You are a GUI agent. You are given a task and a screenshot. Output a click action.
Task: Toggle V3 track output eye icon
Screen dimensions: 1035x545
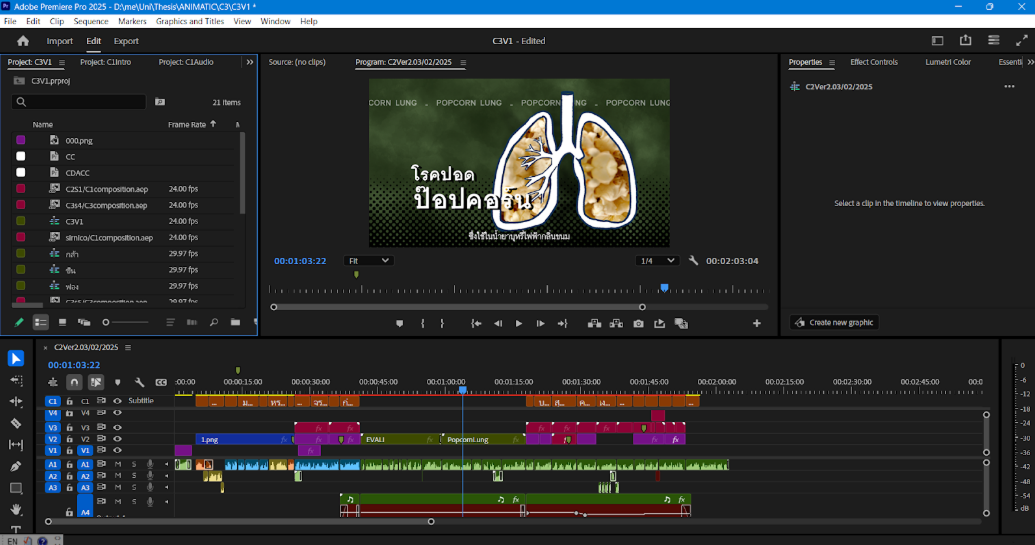(117, 427)
